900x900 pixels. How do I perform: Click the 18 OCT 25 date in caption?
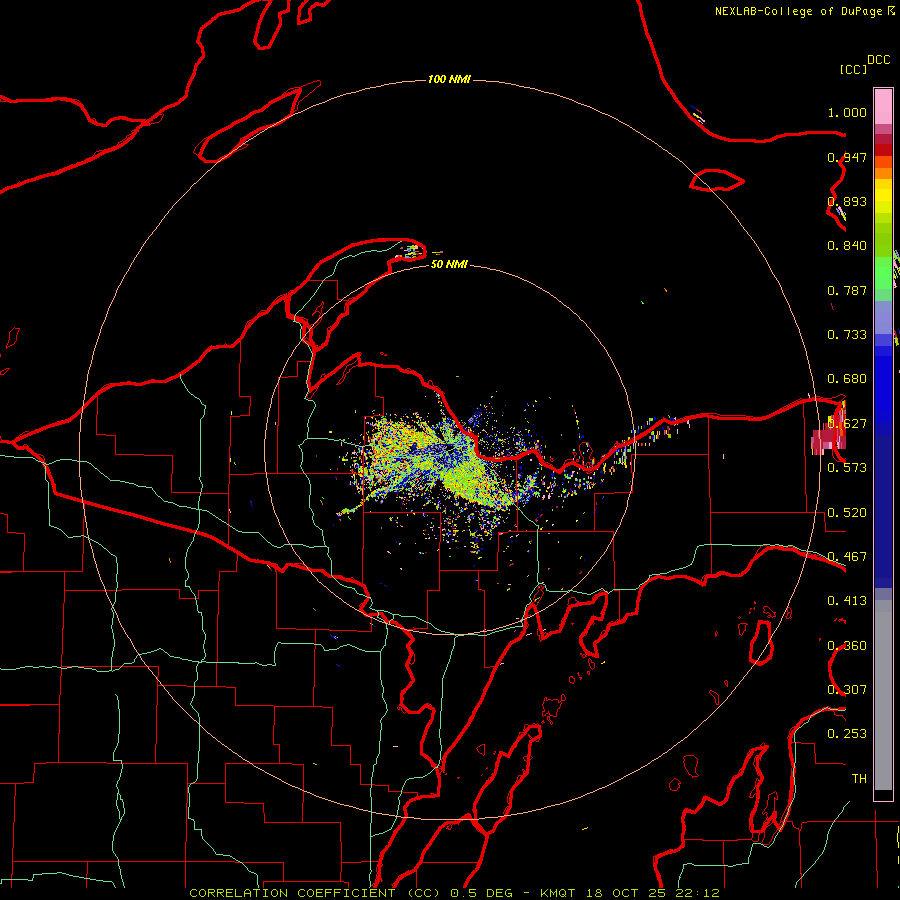click(626, 893)
